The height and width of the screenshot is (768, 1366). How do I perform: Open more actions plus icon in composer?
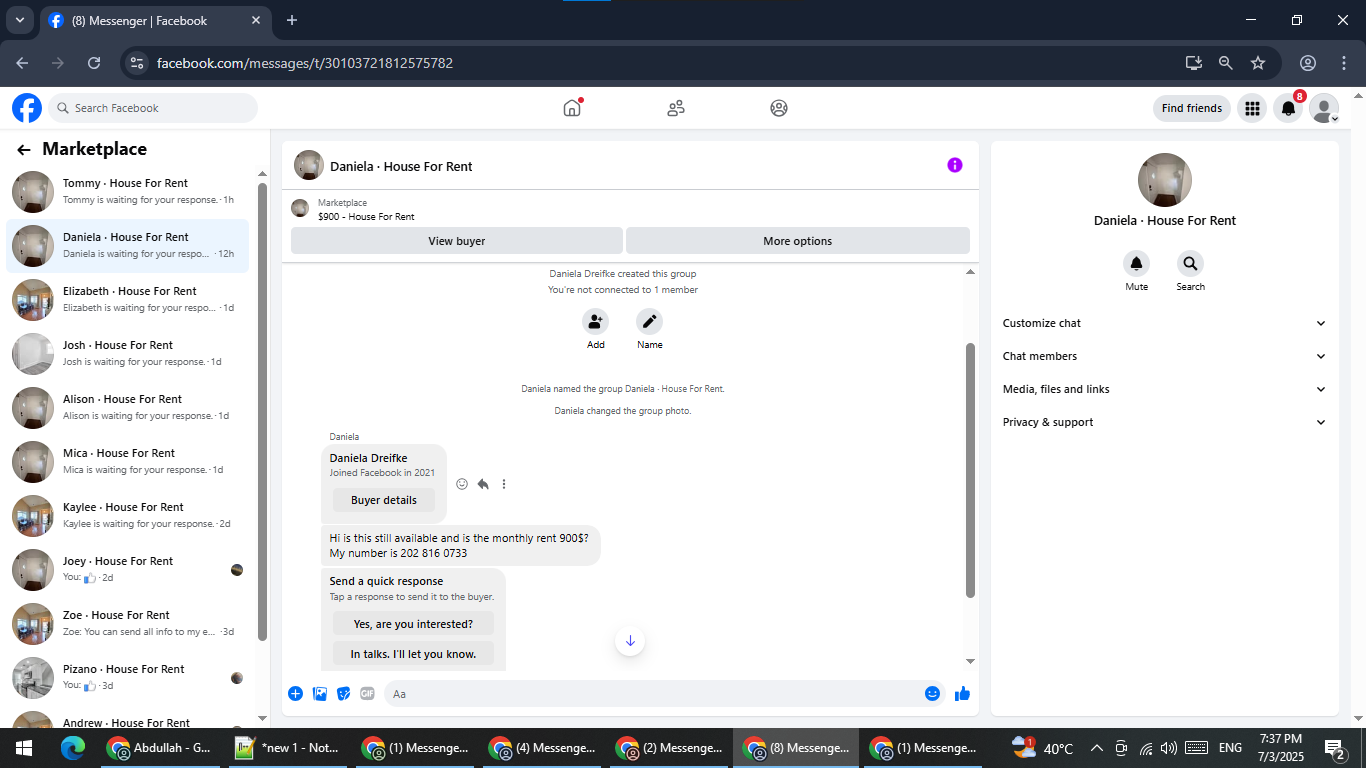(295, 693)
